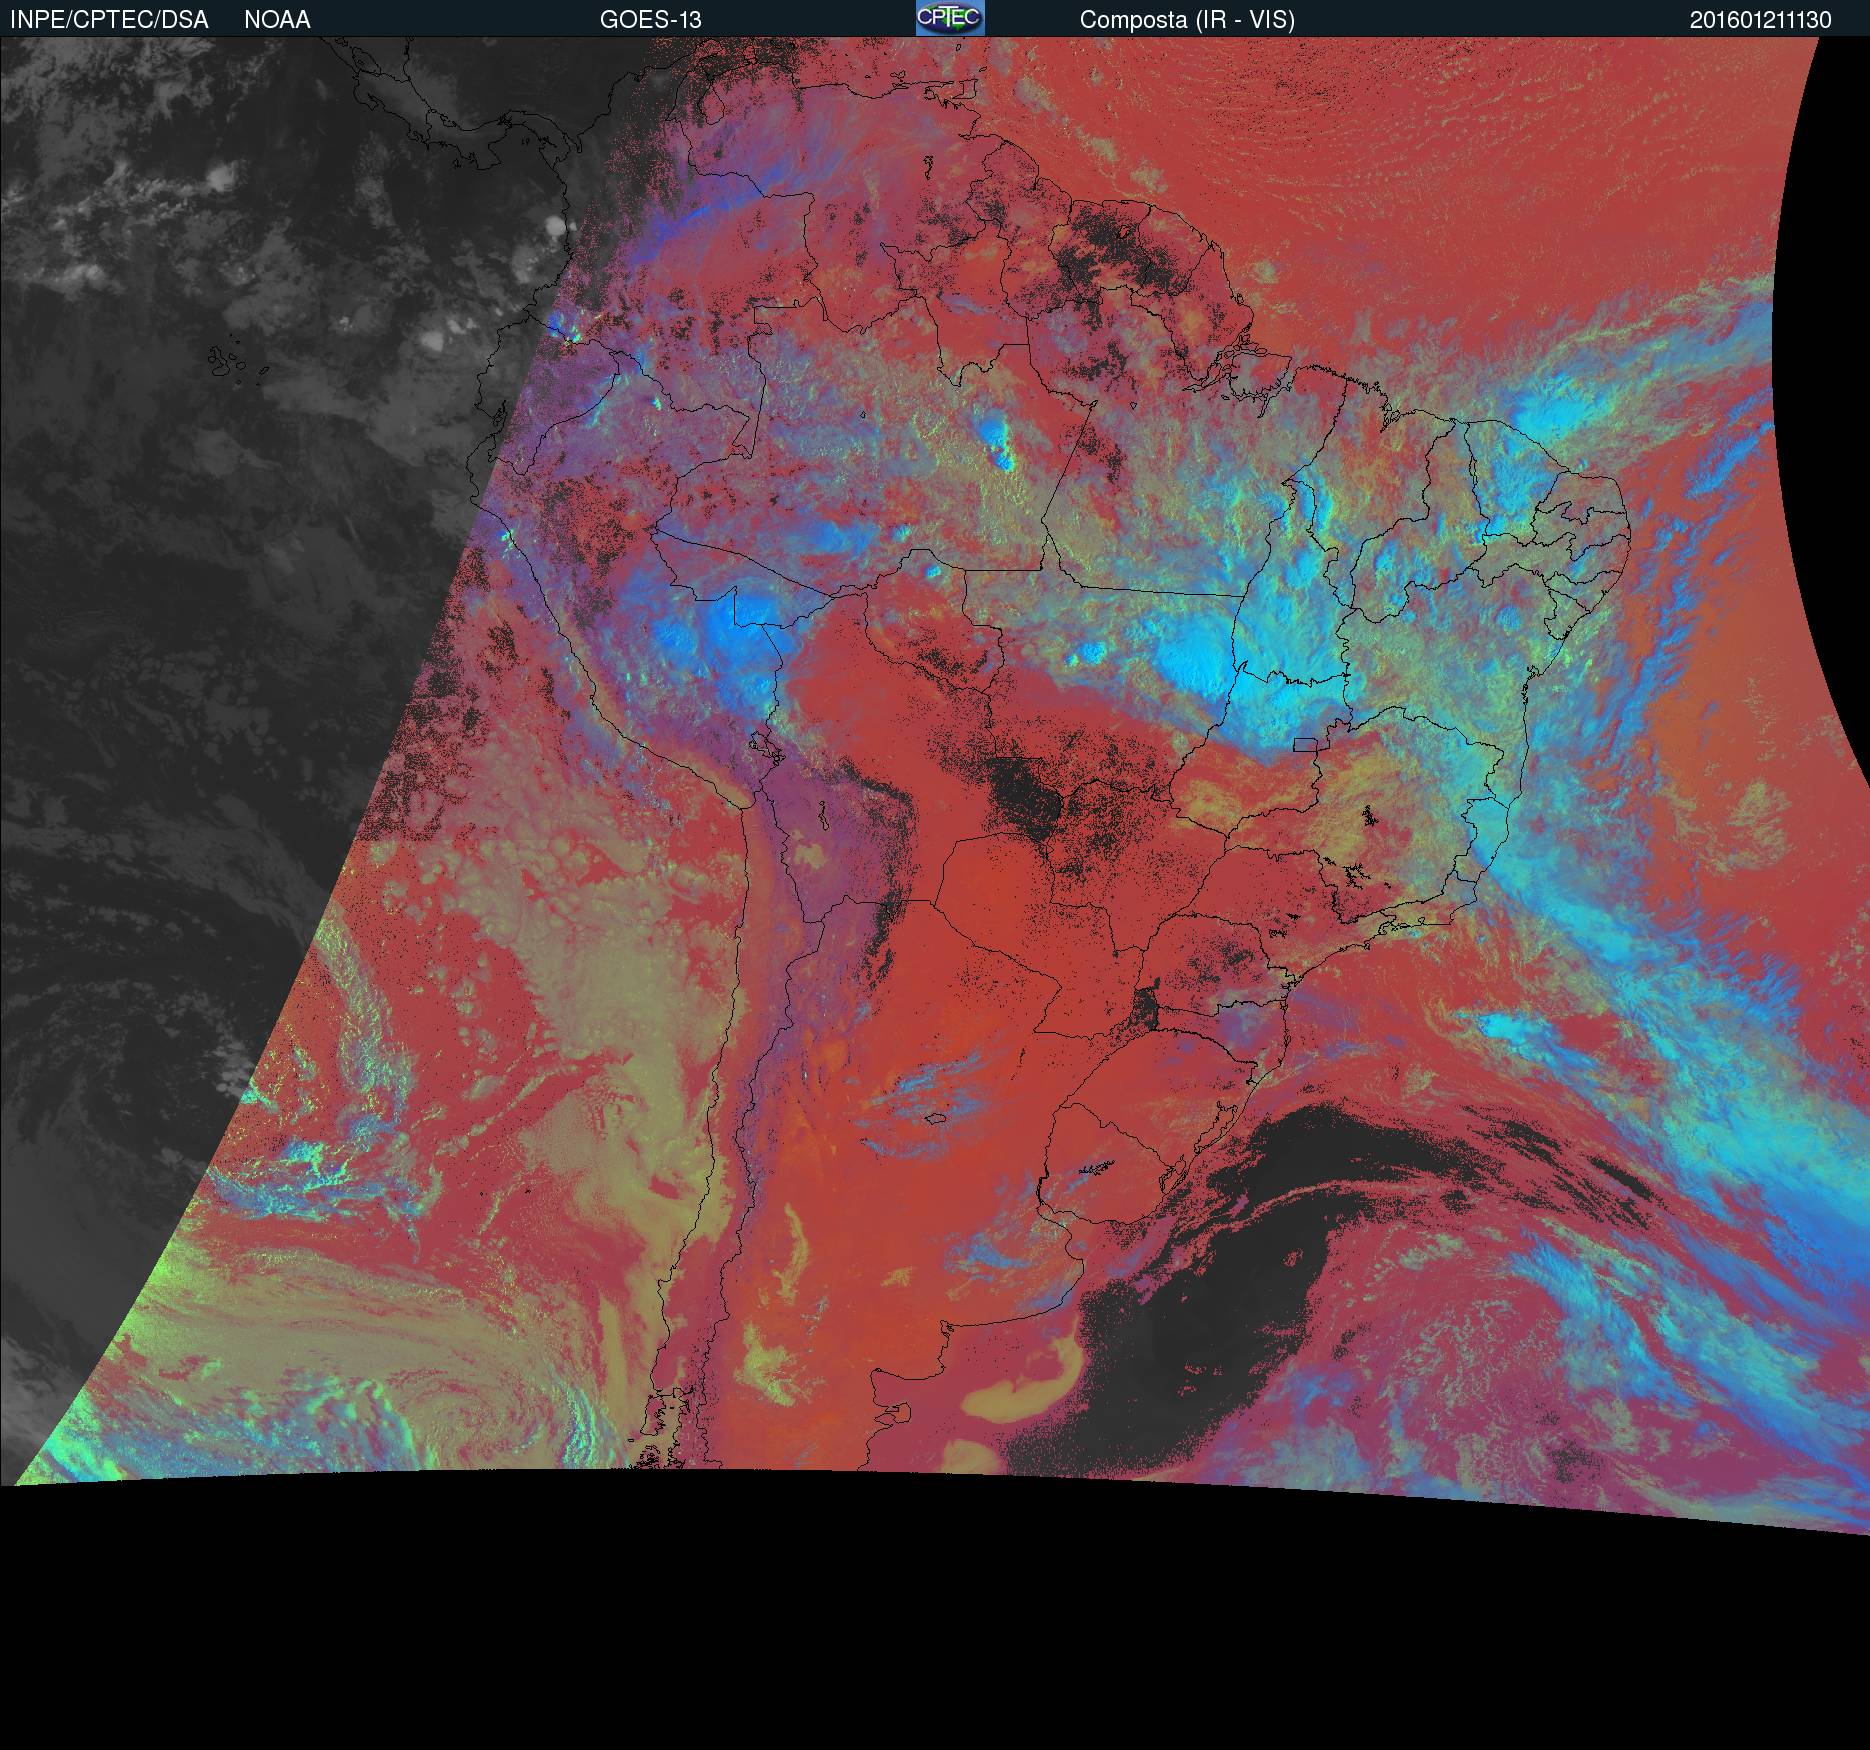Click the INPE/CPTEC/DSA header label
Image resolution: width=1870 pixels, height=1750 pixels.
(109, 20)
